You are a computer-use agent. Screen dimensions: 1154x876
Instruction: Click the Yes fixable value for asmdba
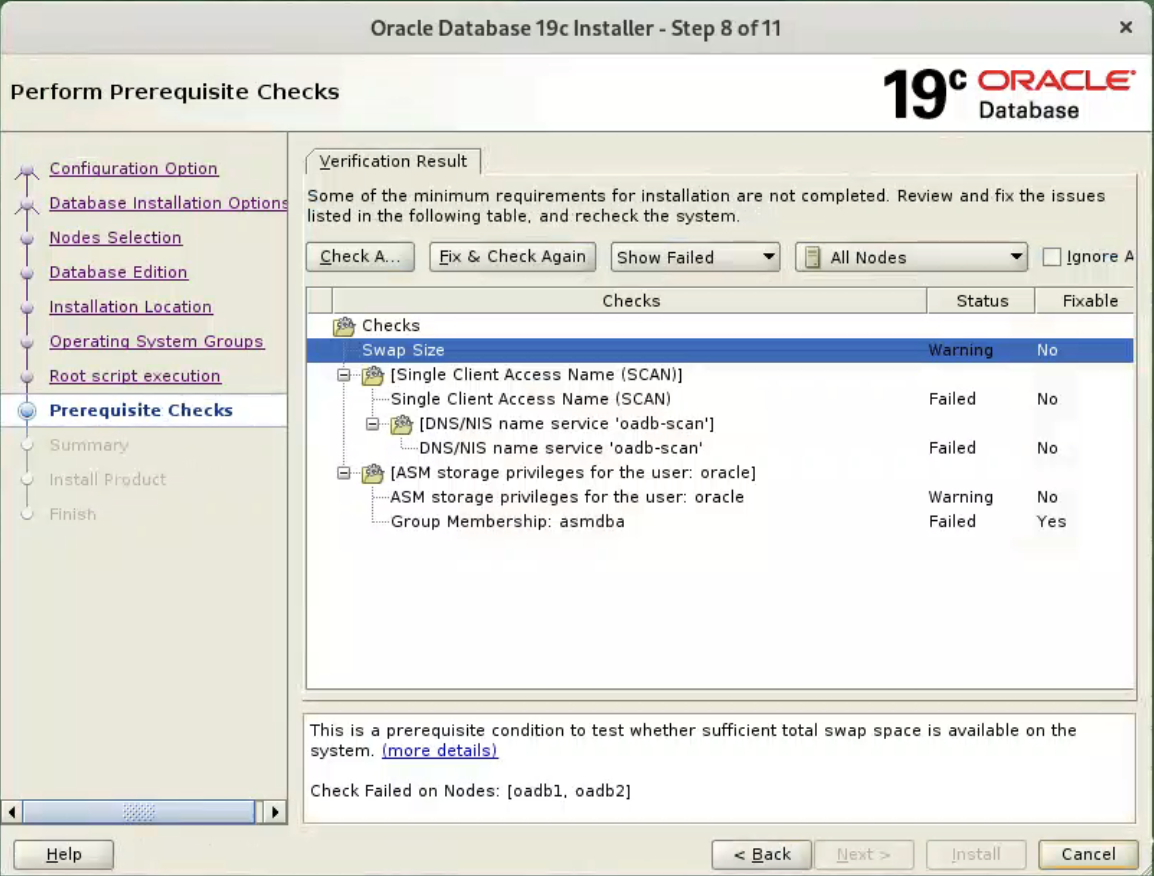coord(1051,522)
